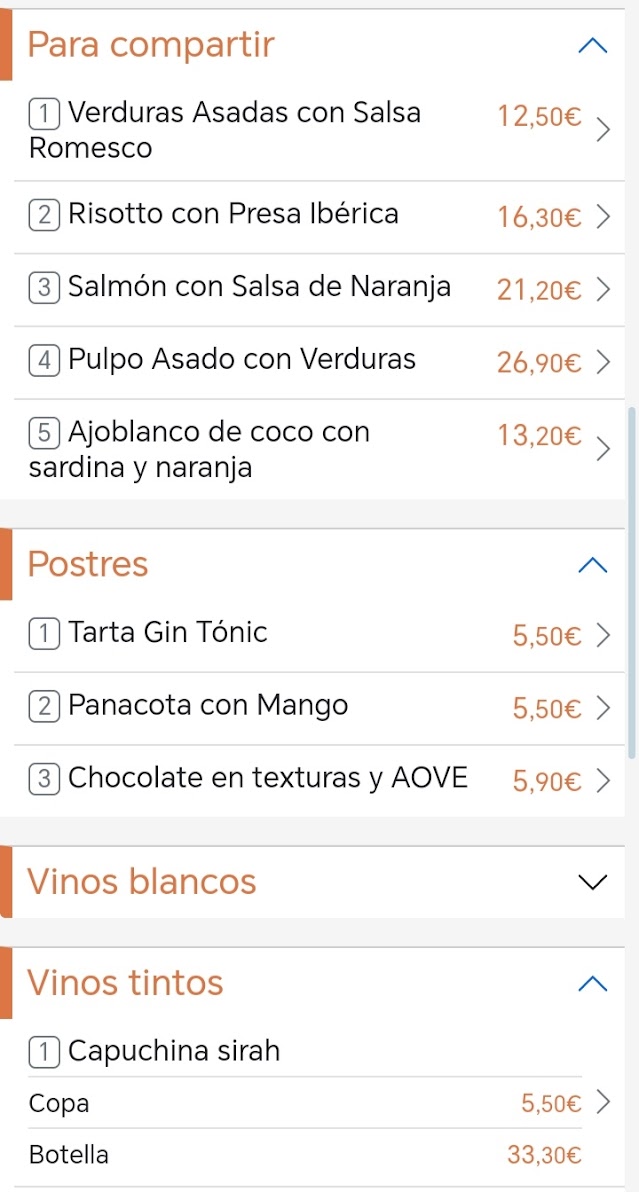Click the vertical scrollbar on the right
639x1200 pixels.
click(631, 580)
